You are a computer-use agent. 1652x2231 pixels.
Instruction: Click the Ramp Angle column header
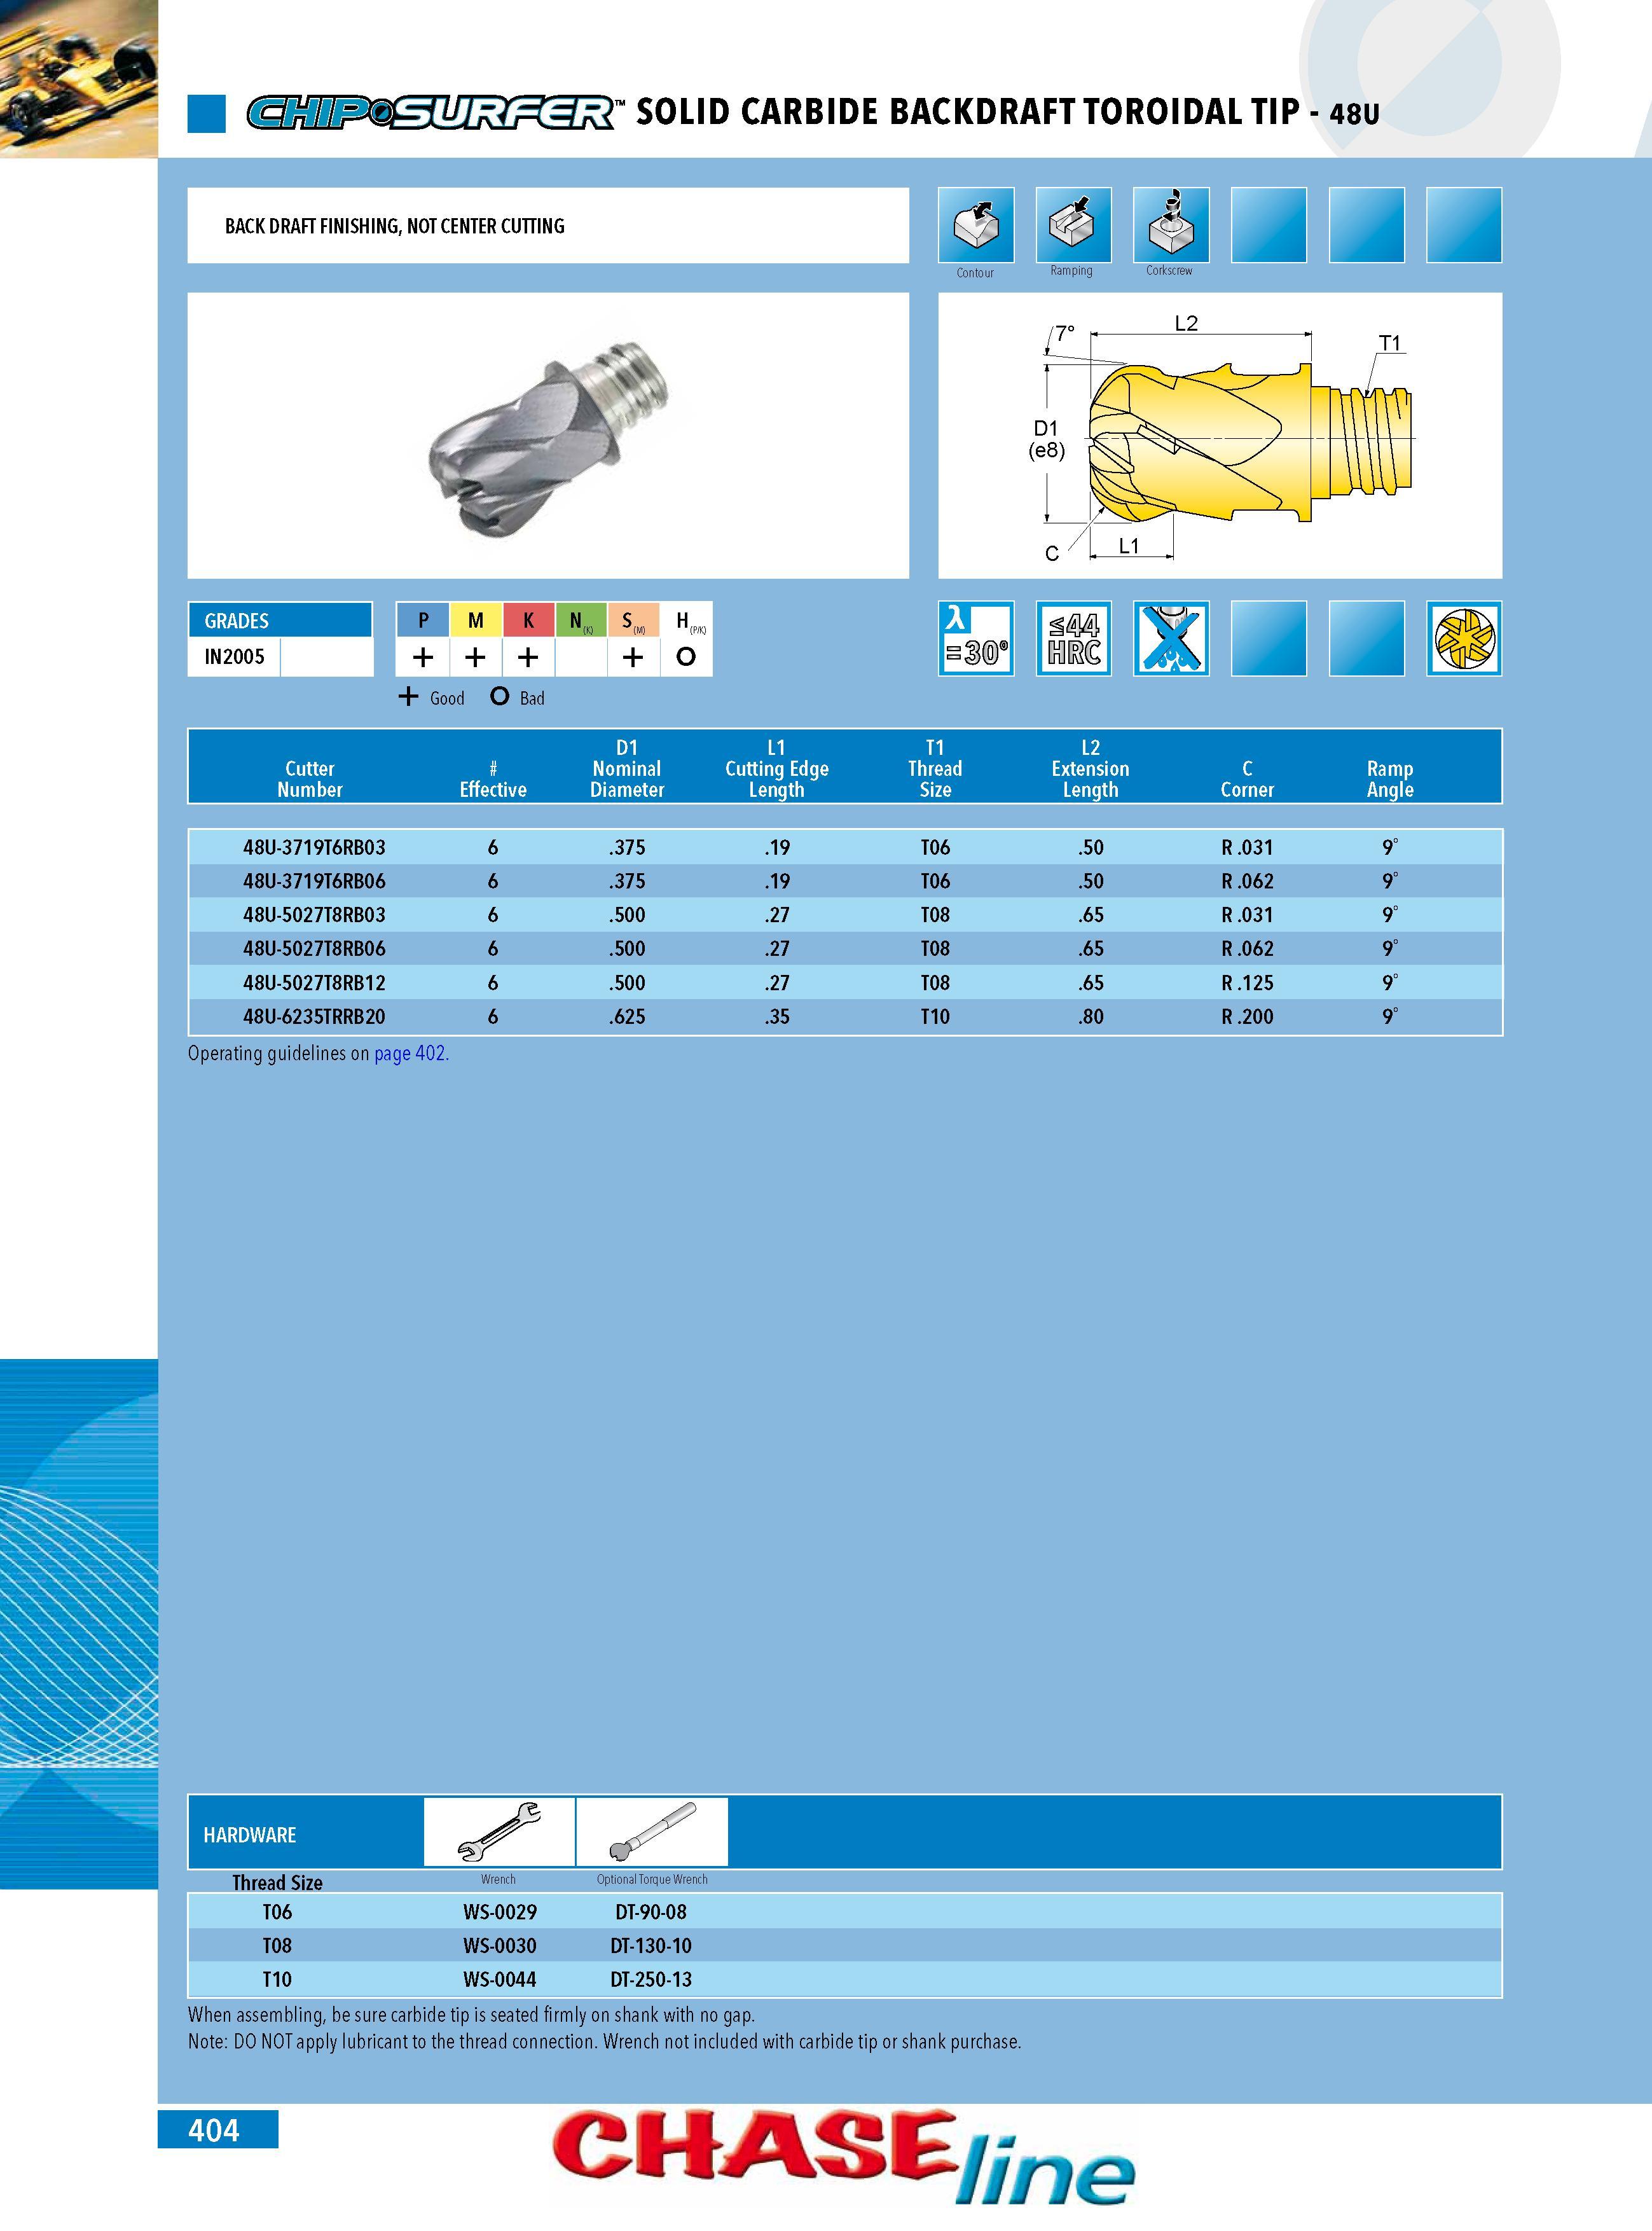1390,778
